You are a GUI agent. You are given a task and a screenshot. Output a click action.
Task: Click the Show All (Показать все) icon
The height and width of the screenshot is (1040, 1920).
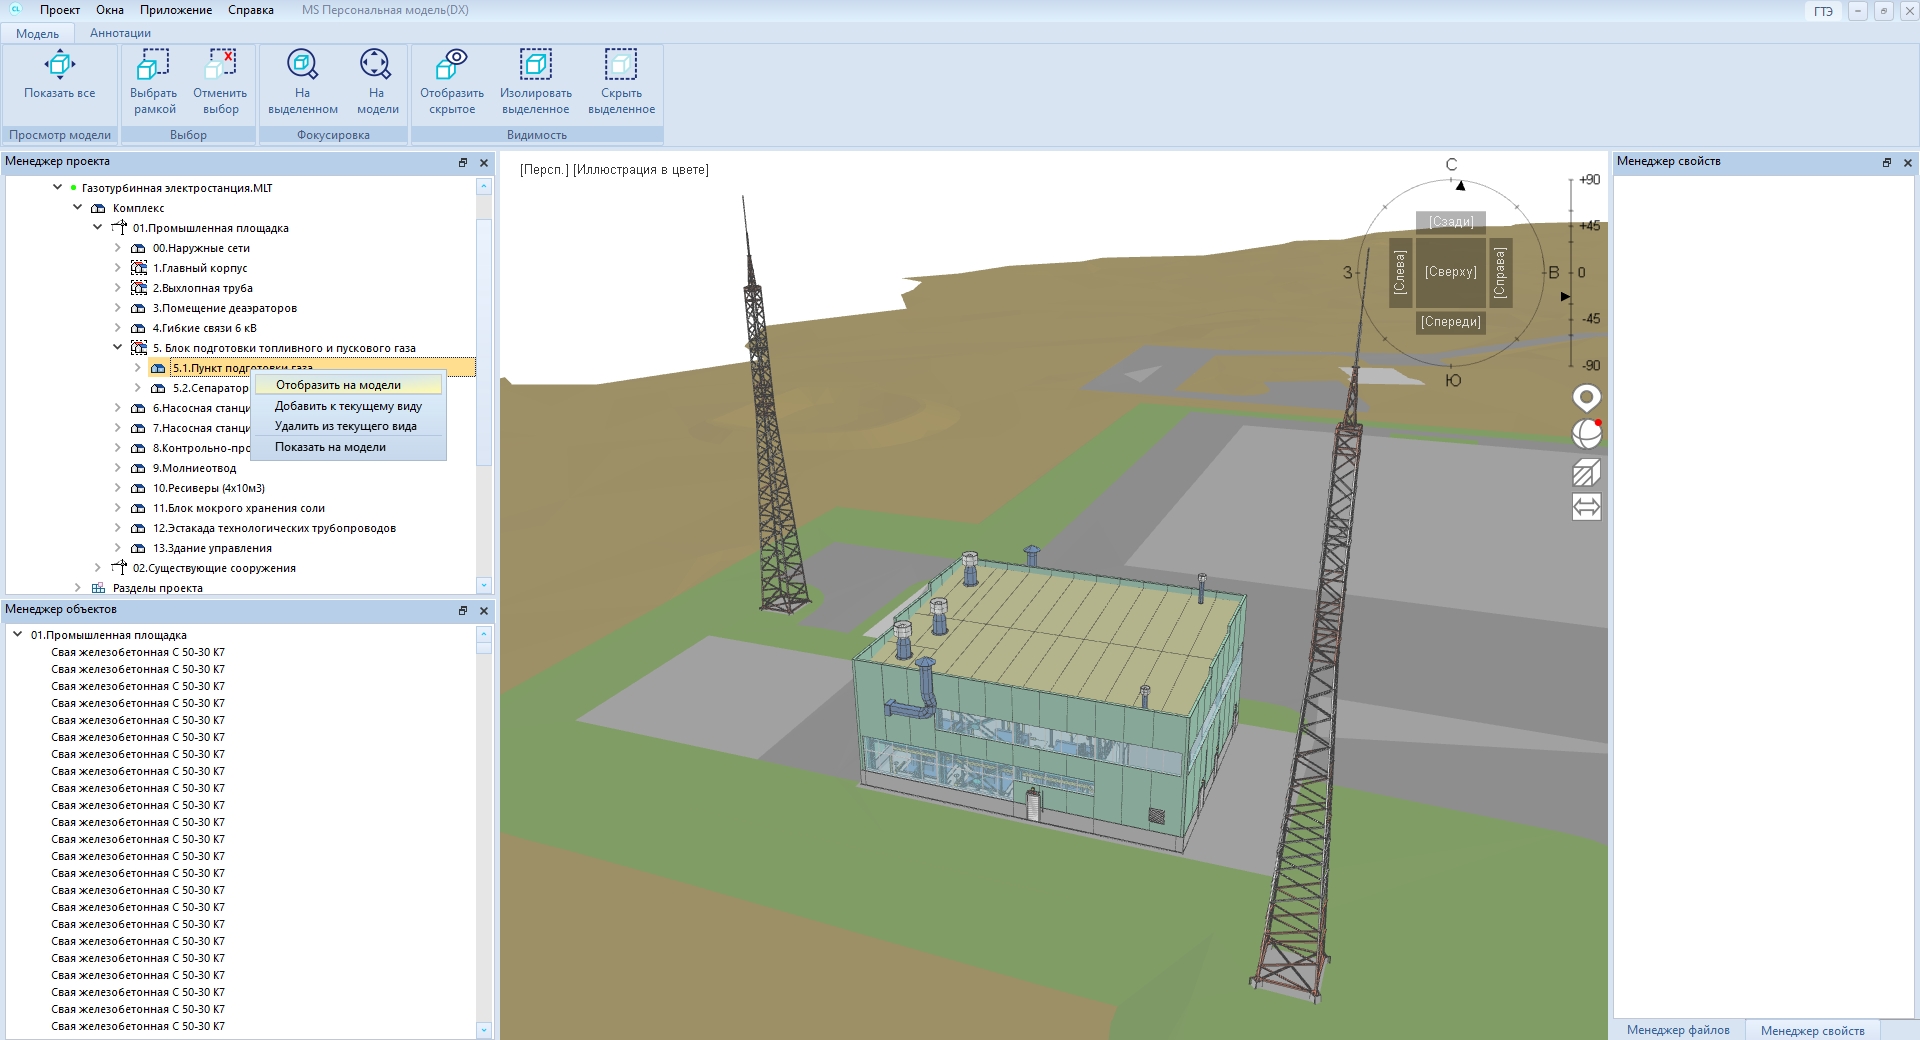[60, 66]
